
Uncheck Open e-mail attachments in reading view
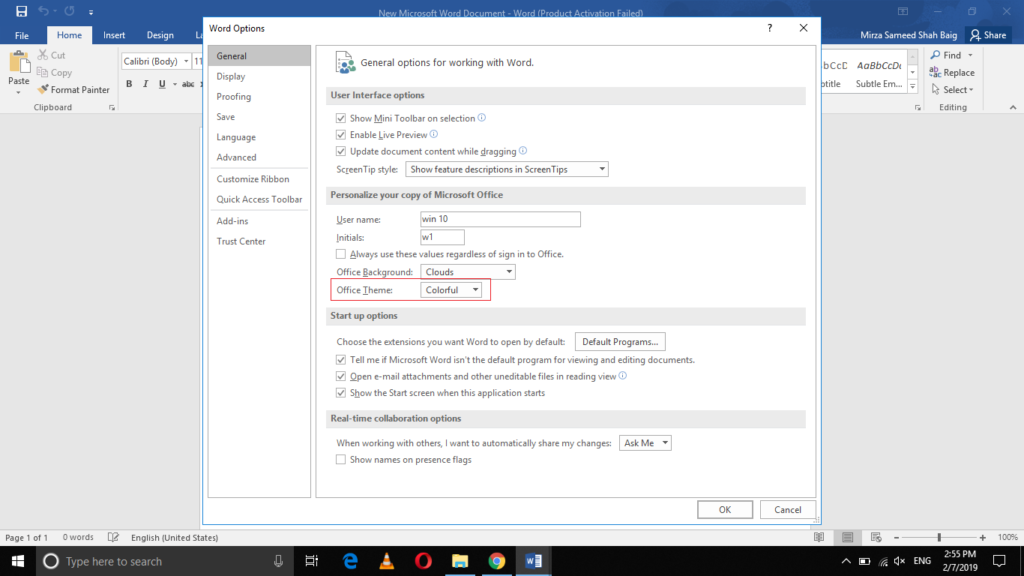pyautogui.click(x=341, y=376)
